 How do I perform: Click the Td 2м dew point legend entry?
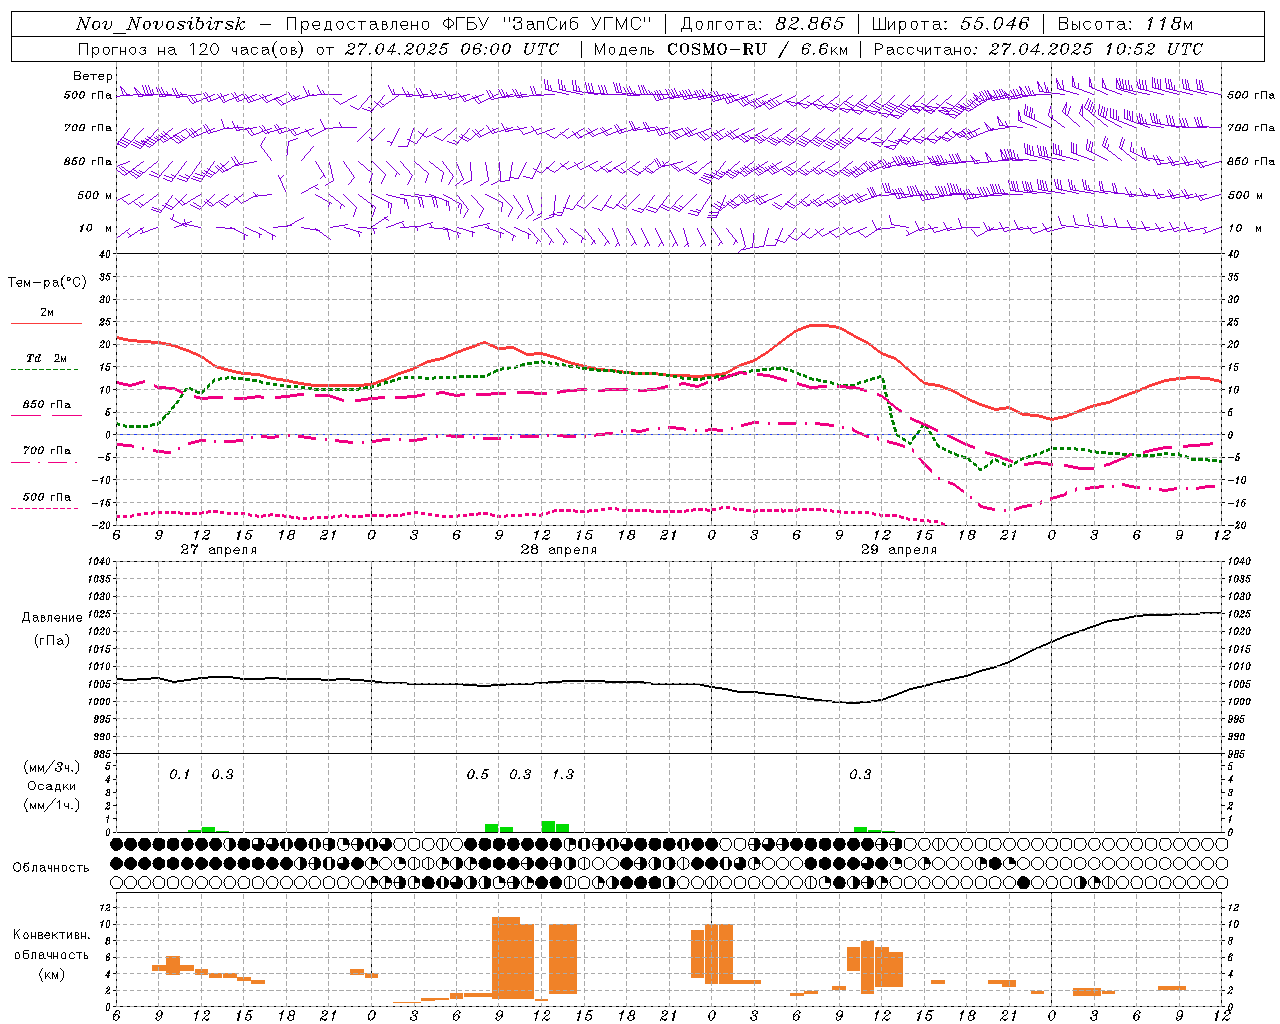[47, 358]
